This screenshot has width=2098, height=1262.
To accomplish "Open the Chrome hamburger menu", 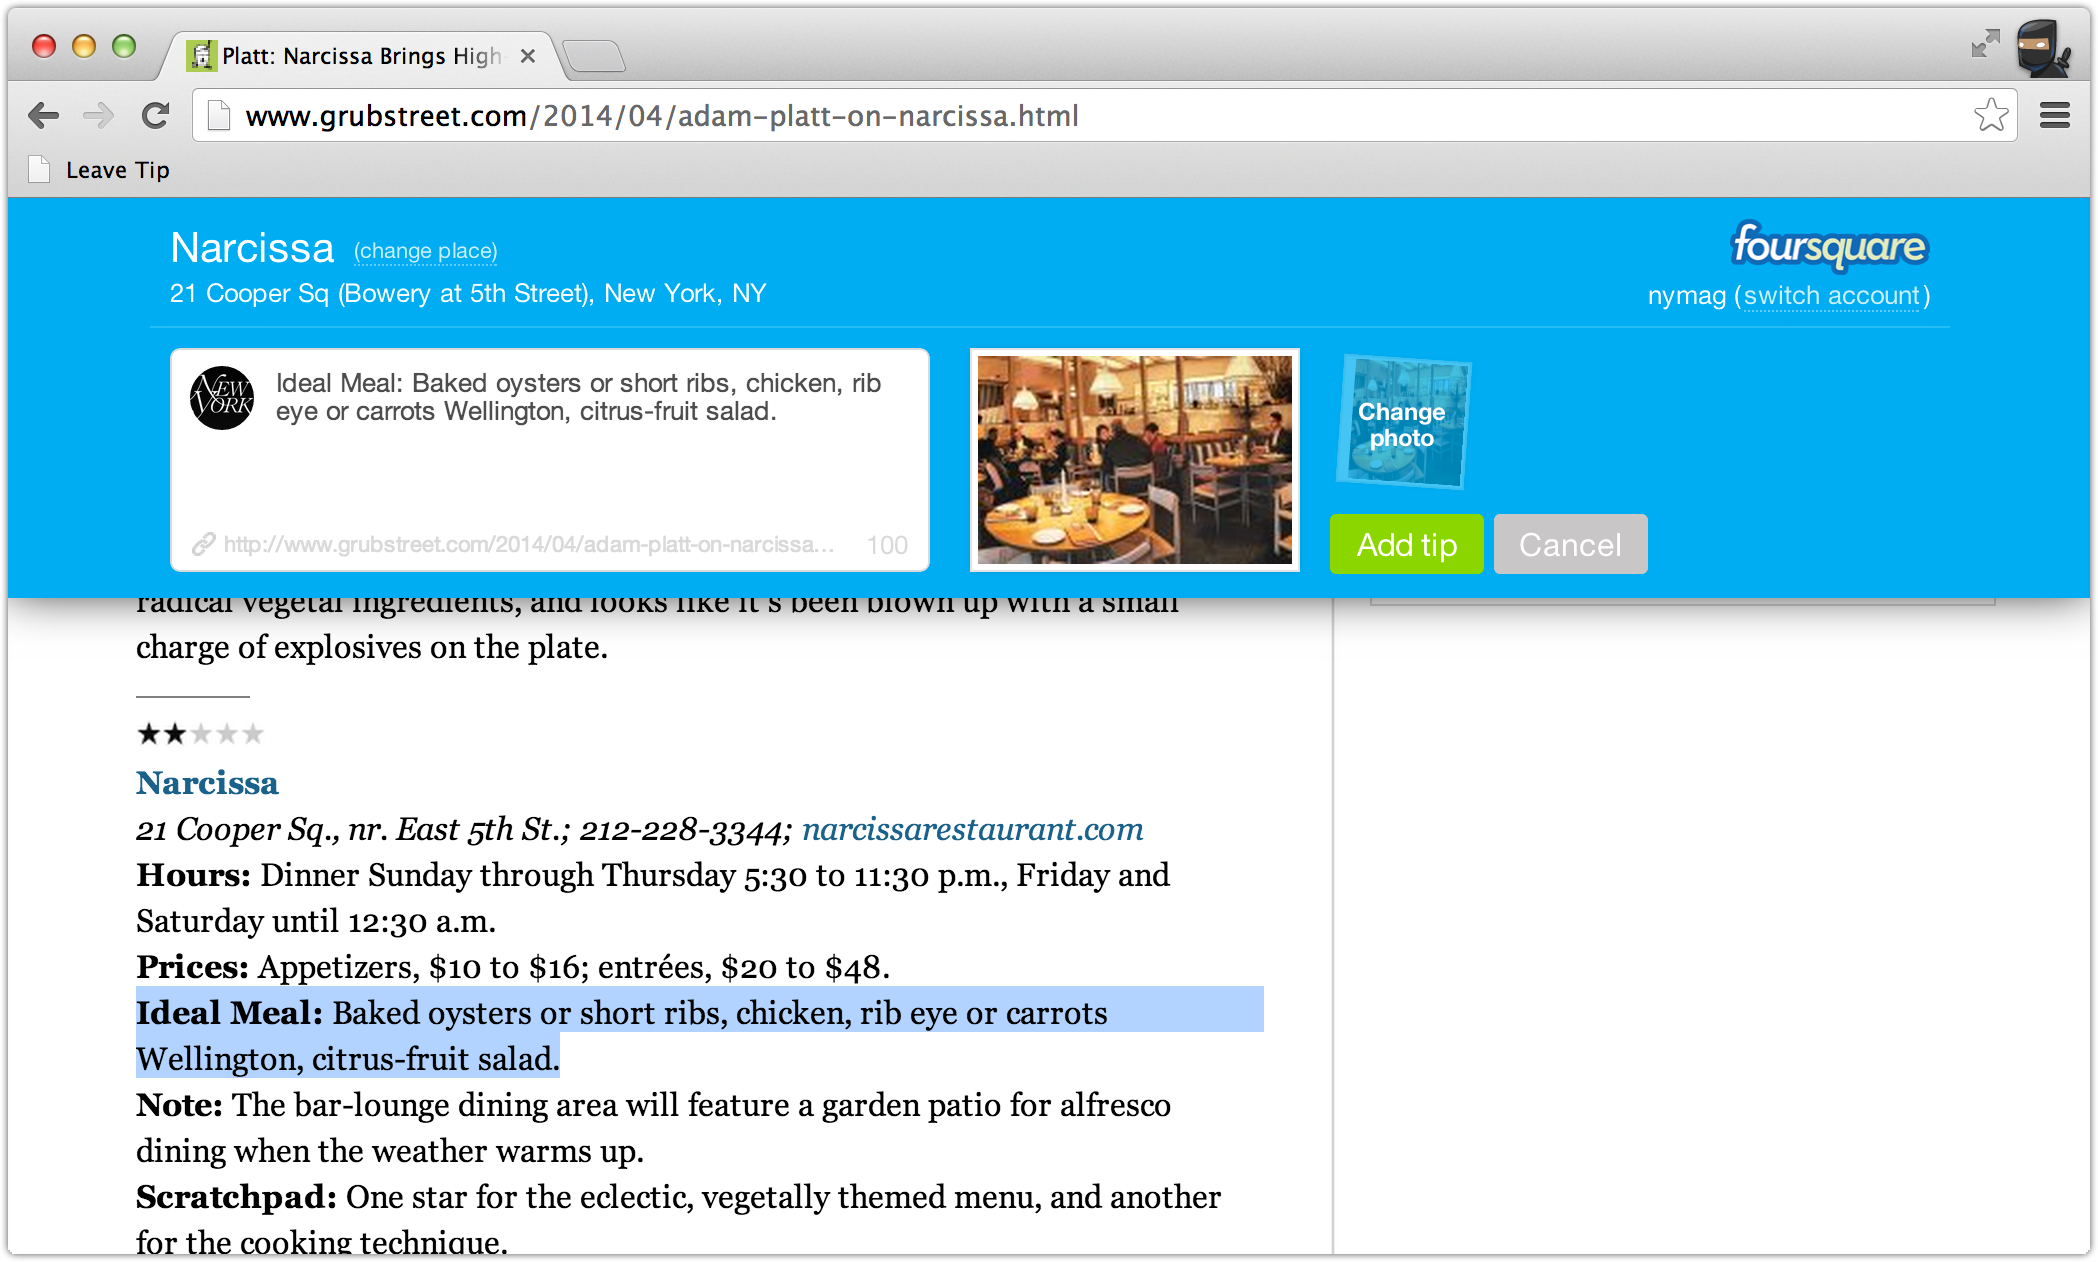I will [2055, 116].
